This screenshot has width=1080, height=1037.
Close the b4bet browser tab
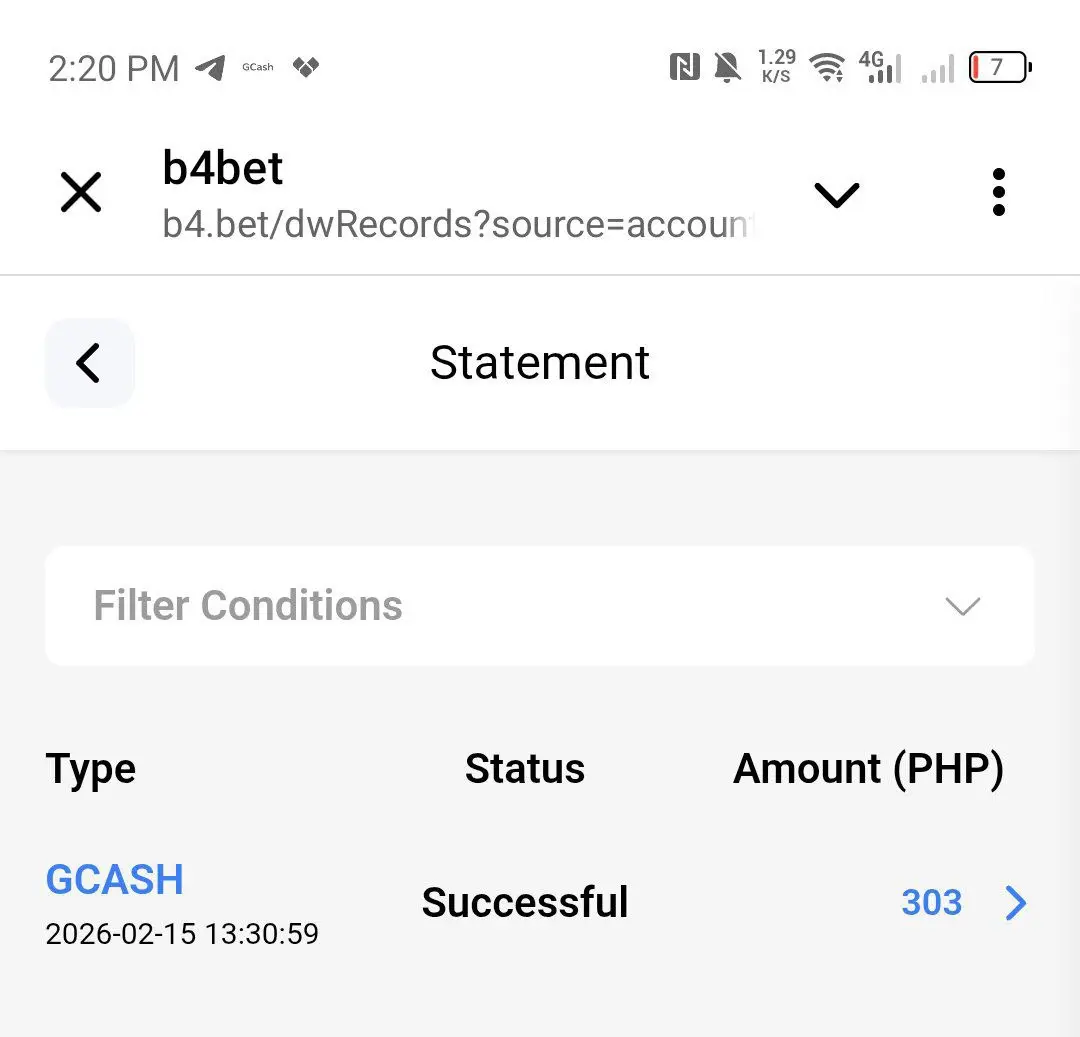coord(81,192)
